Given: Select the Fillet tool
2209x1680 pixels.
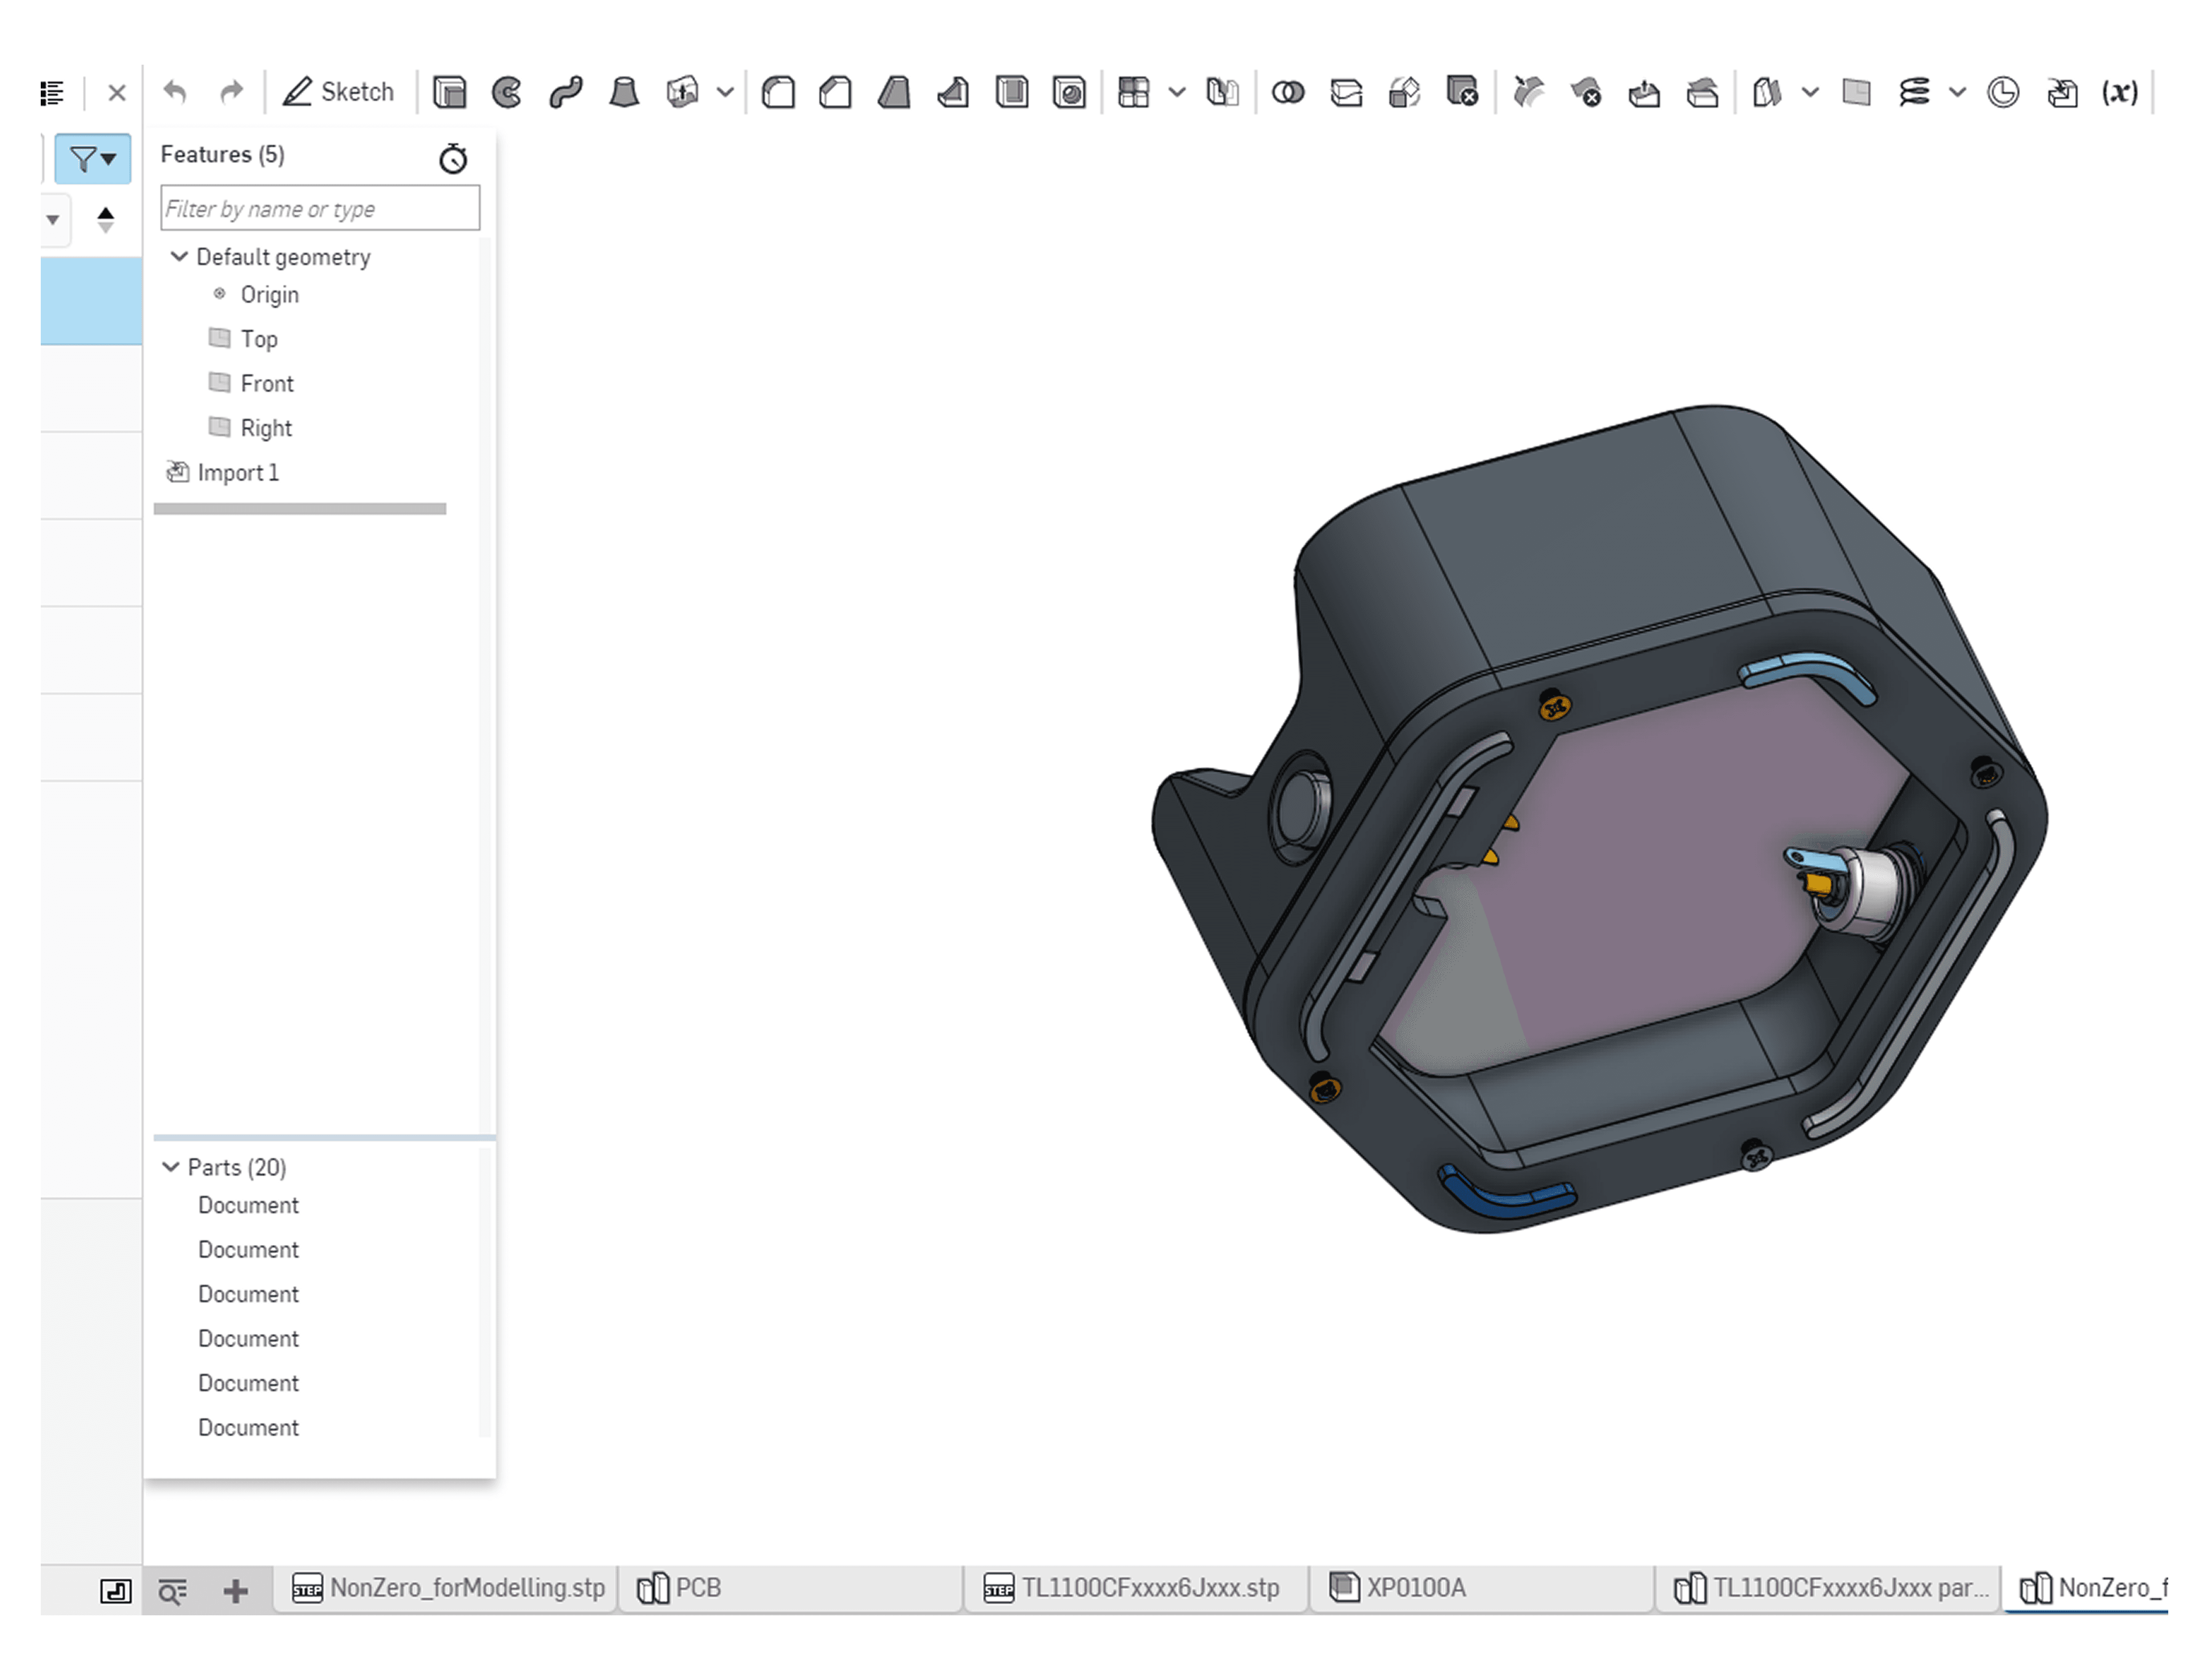Looking at the screenshot, I should pyautogui.click(x=778, y=92).
